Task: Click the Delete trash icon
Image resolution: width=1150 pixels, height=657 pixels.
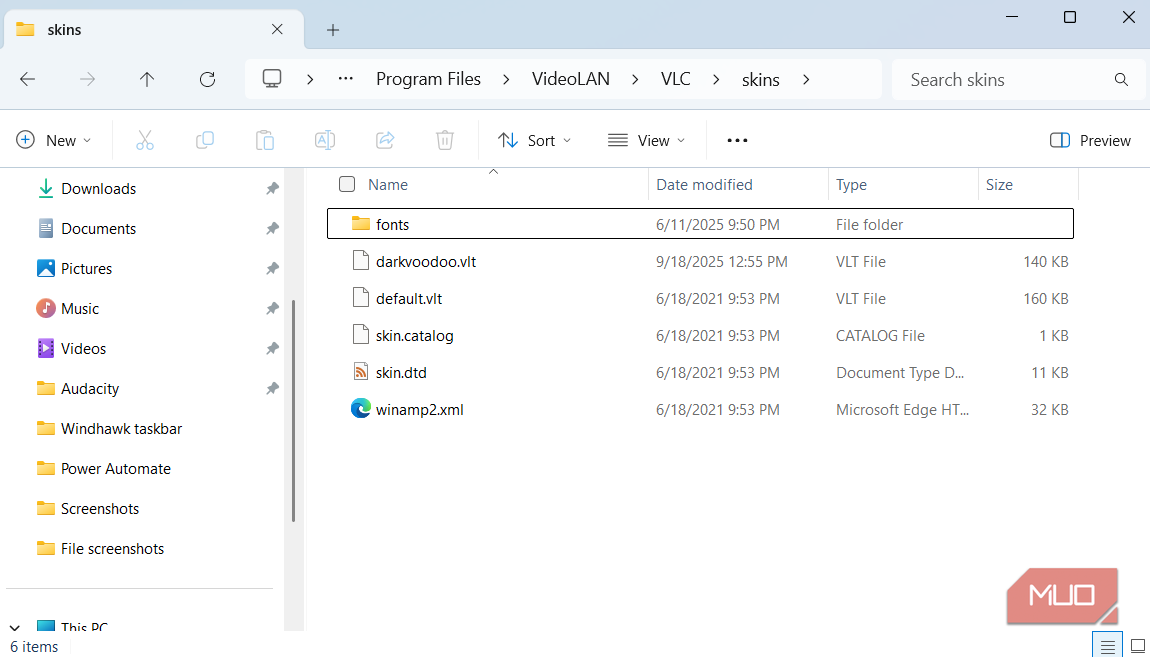Action: pos(445,140)
